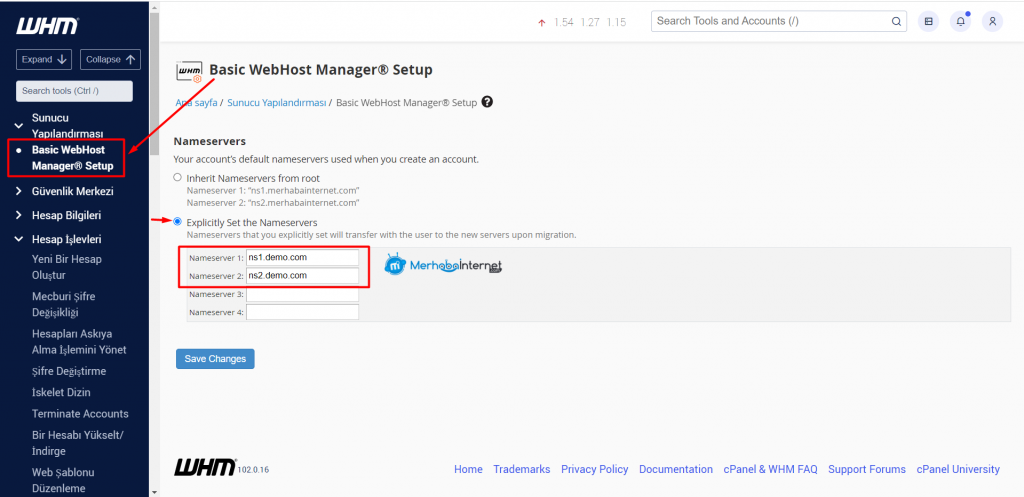Open Mecburi Şifre Değişikliği
The image size is (1024, 497).
tap(64, 304)
